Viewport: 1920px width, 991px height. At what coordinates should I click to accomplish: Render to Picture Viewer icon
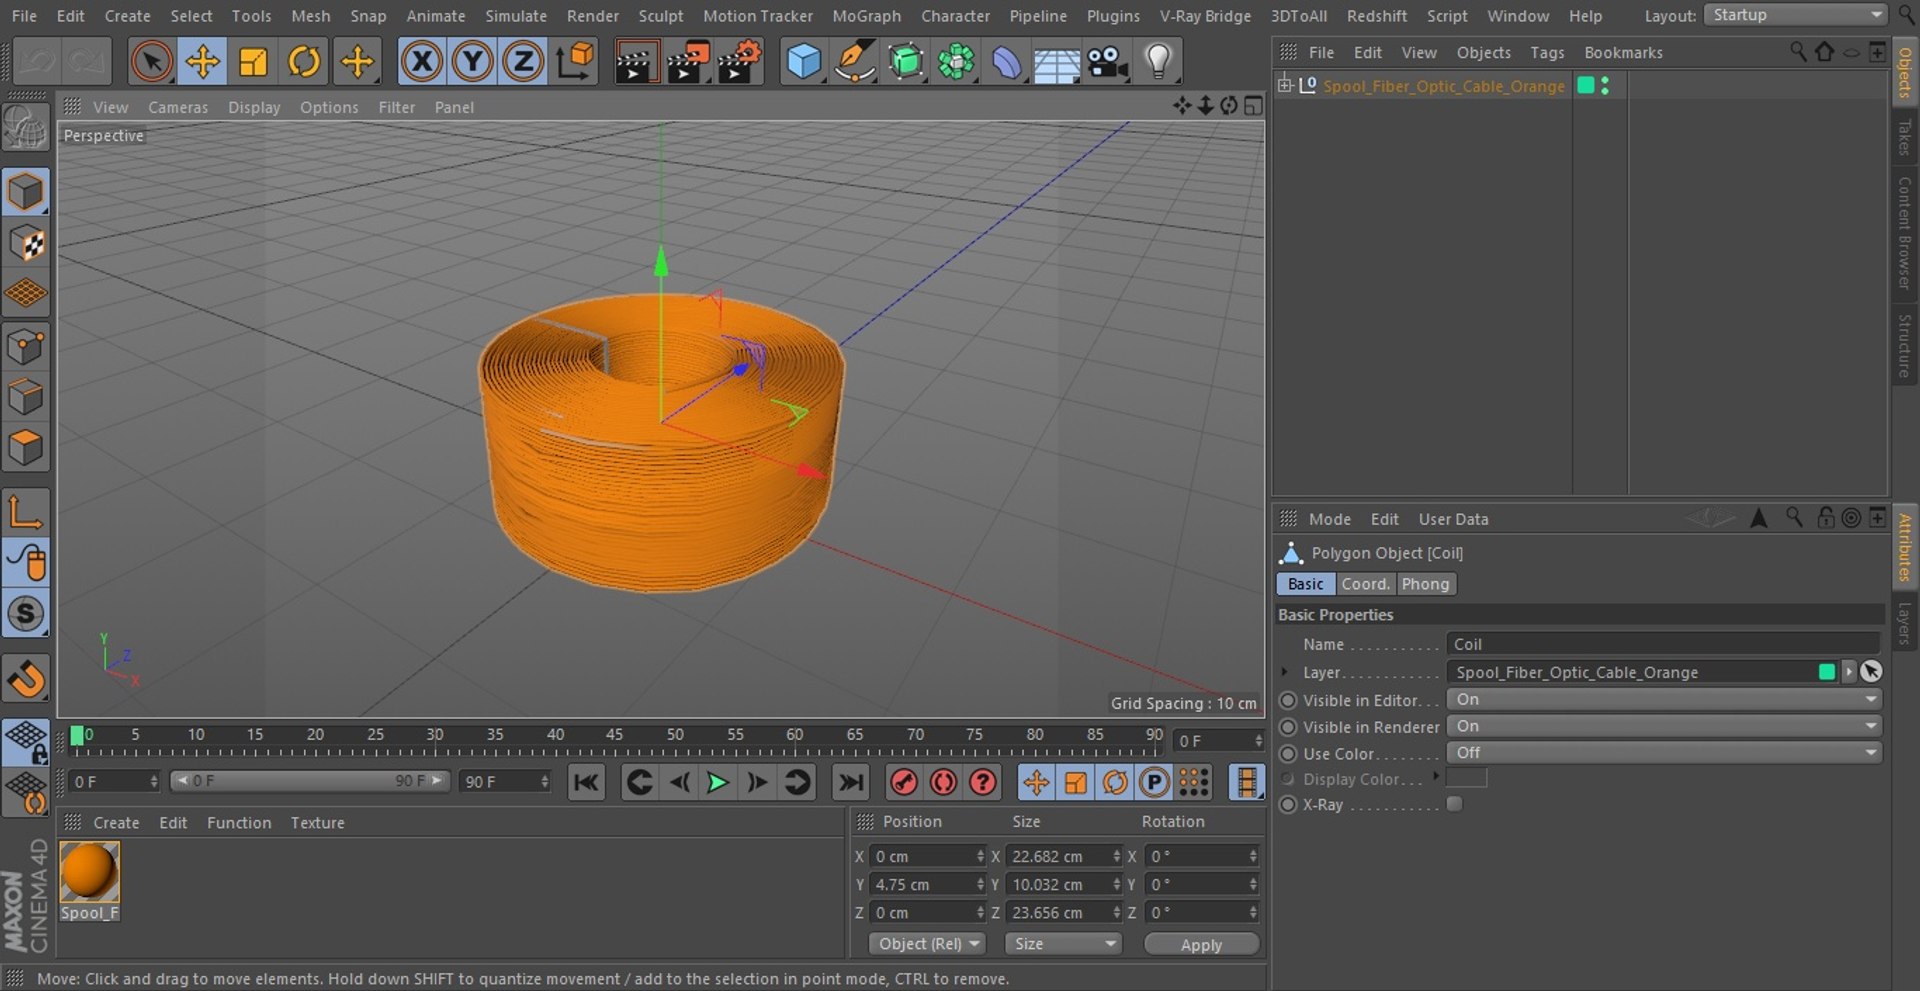tap(688, 62)
